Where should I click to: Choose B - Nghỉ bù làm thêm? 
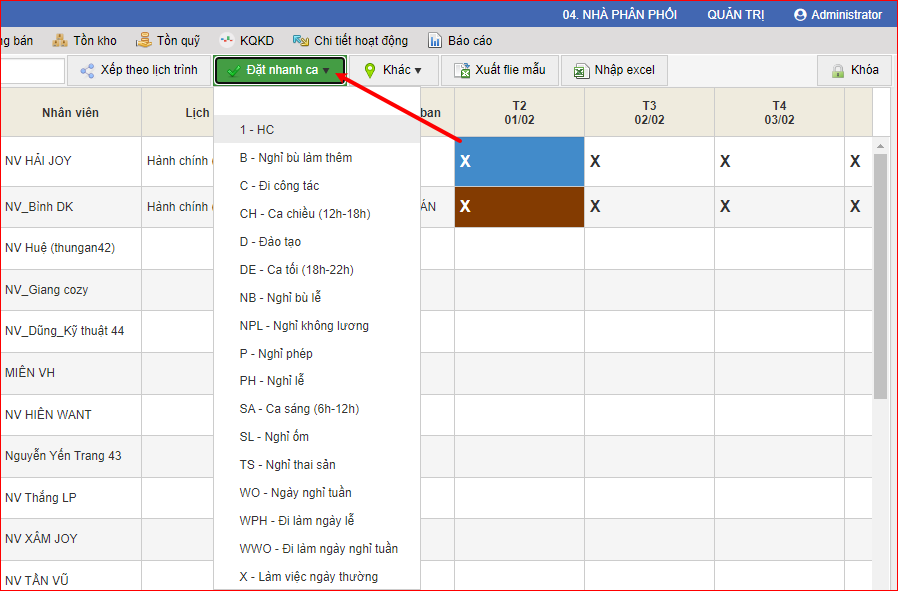317,157
